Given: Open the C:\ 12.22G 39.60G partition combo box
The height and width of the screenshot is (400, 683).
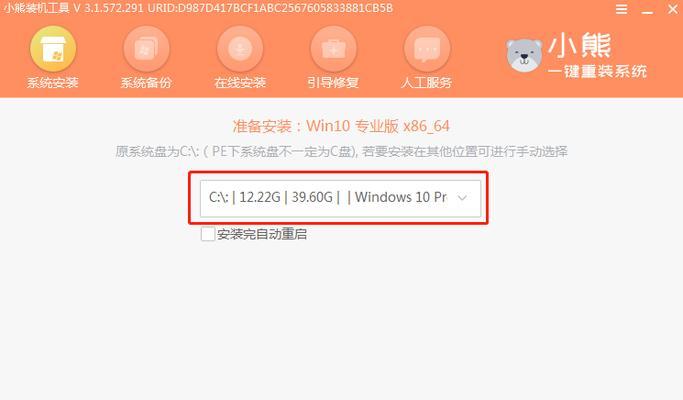Looking at the screenshot, I should (x=340, y=198).
